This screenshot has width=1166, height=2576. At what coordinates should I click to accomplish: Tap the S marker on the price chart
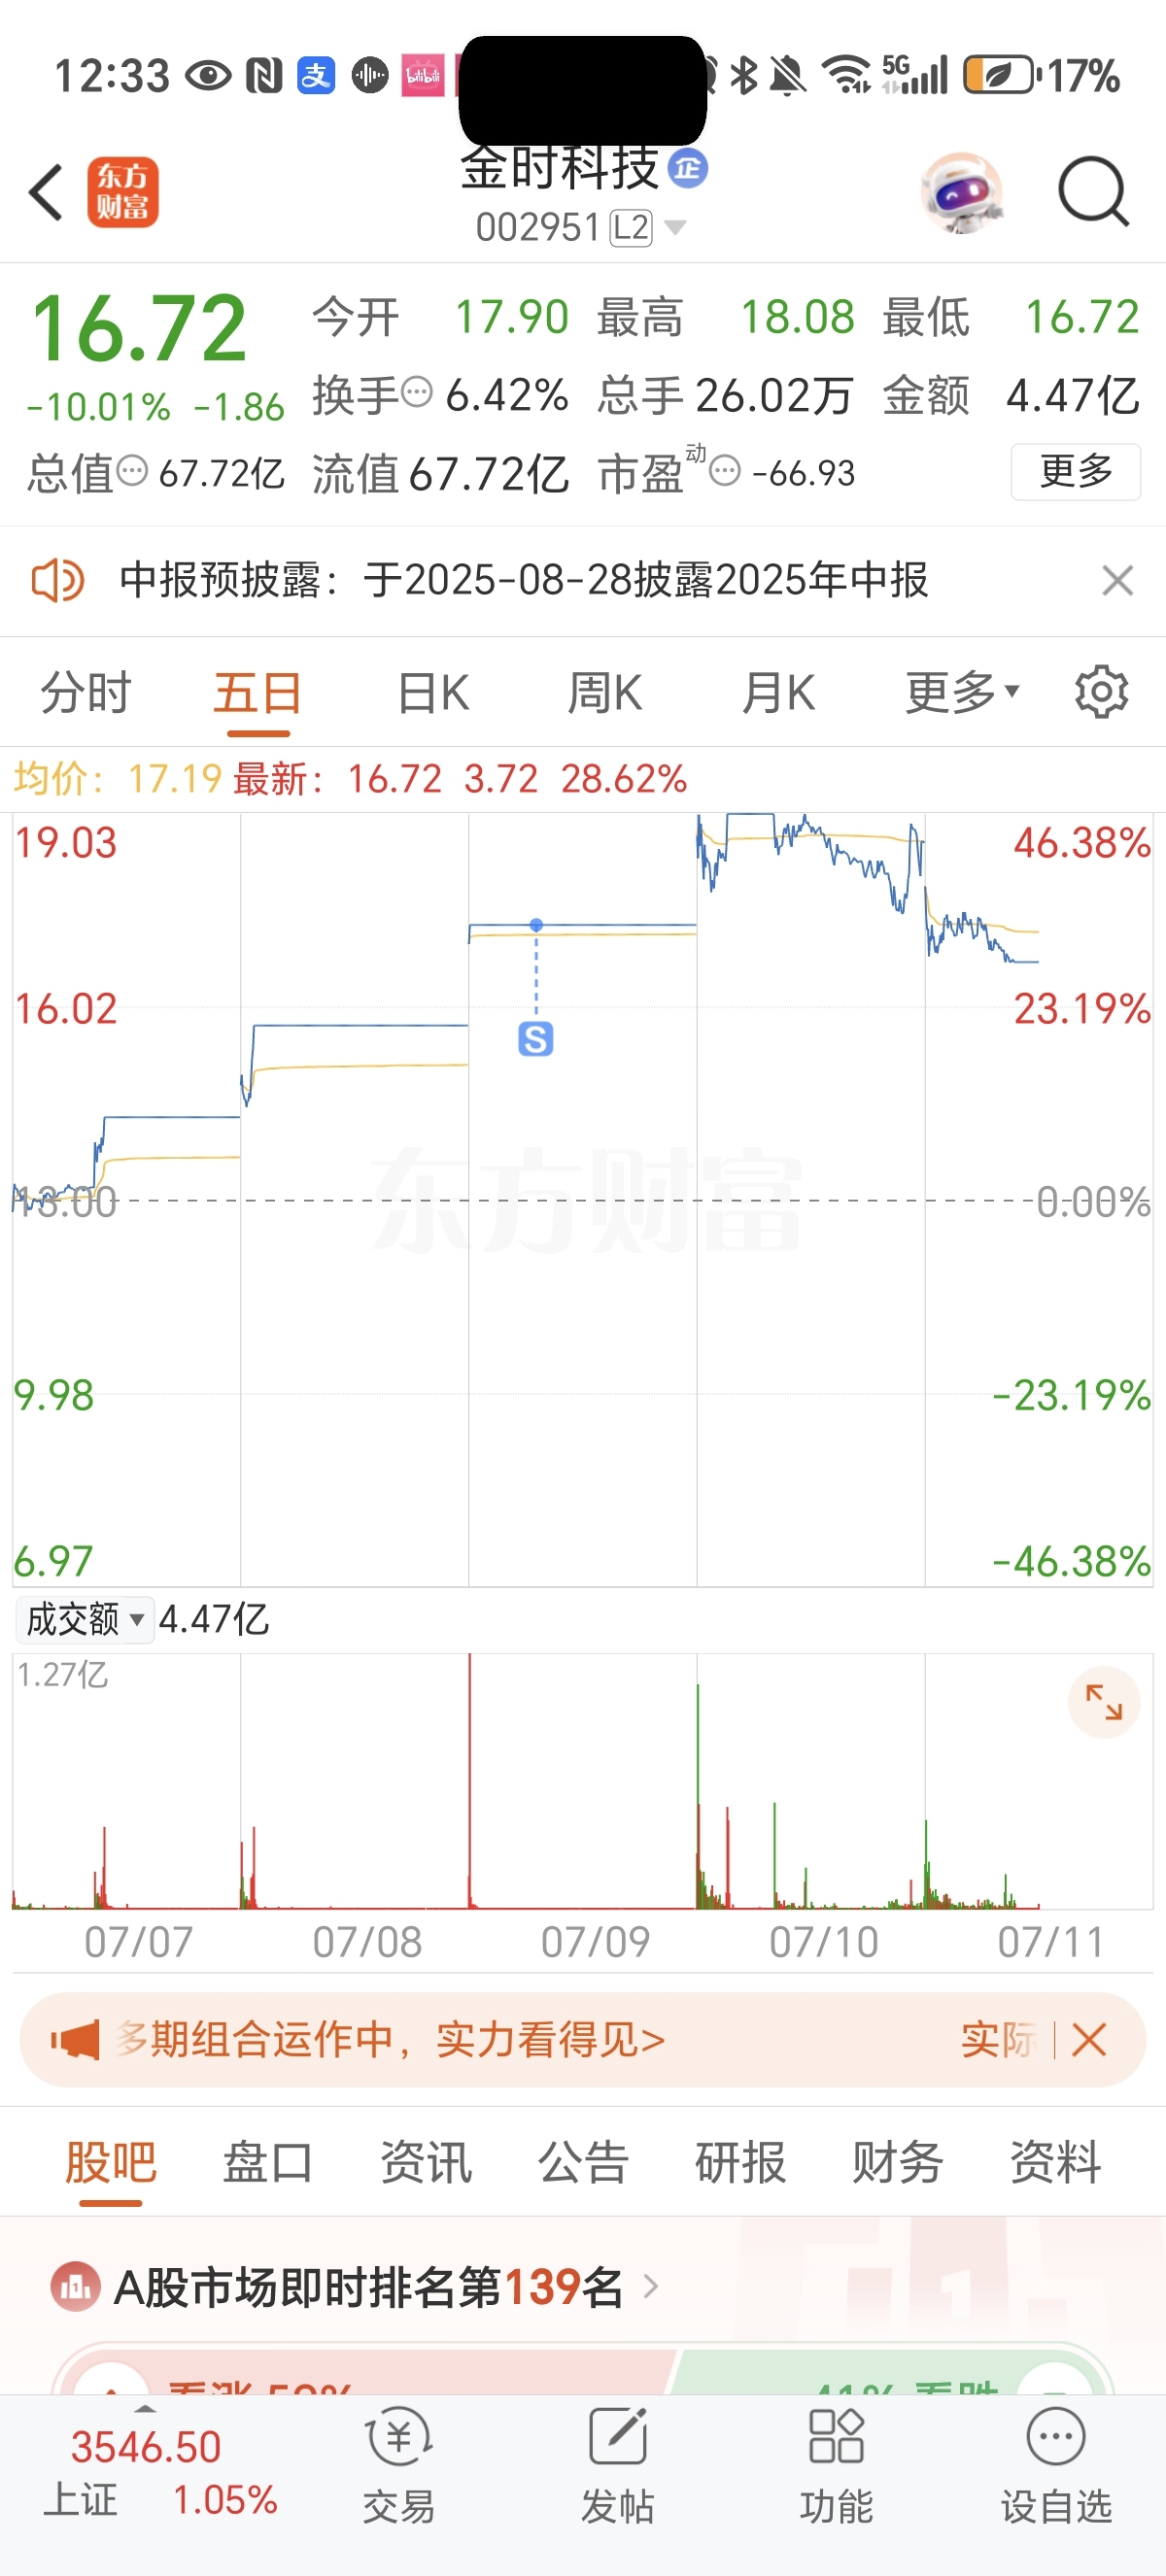coord(536,1039)
